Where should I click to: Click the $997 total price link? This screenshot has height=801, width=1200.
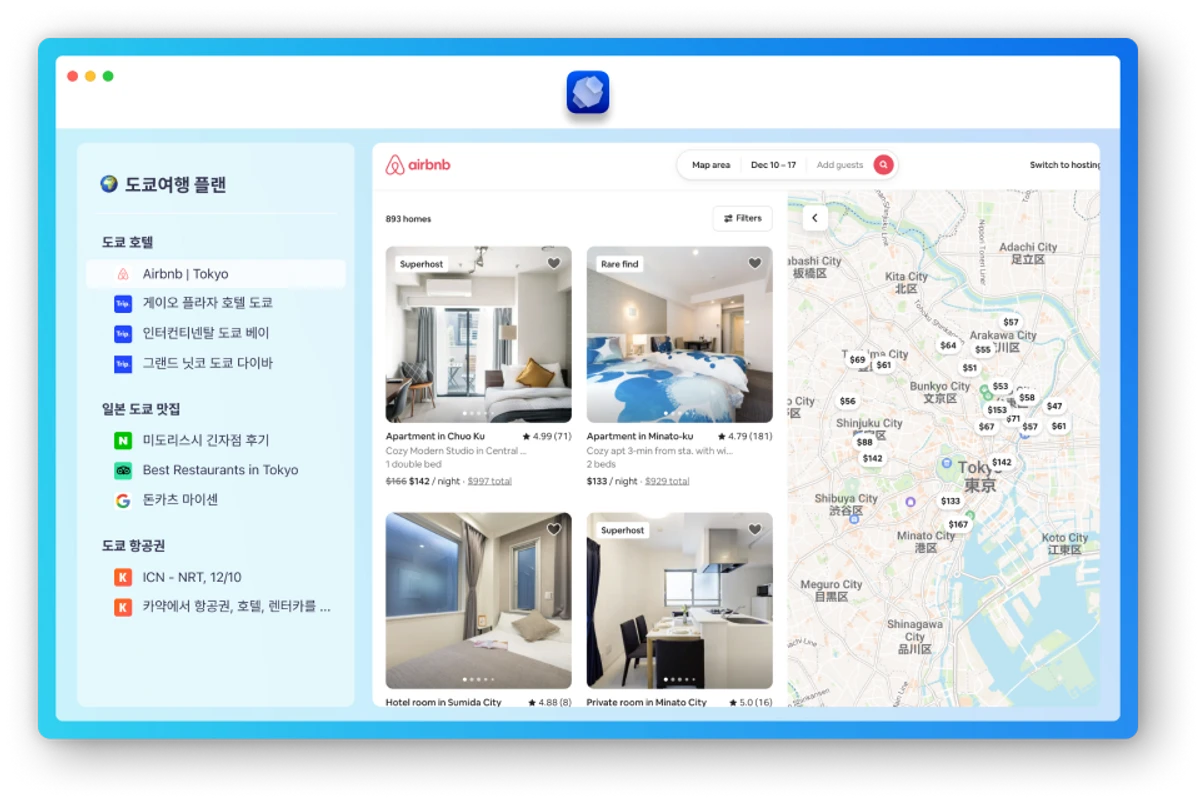tap(490, 481)
